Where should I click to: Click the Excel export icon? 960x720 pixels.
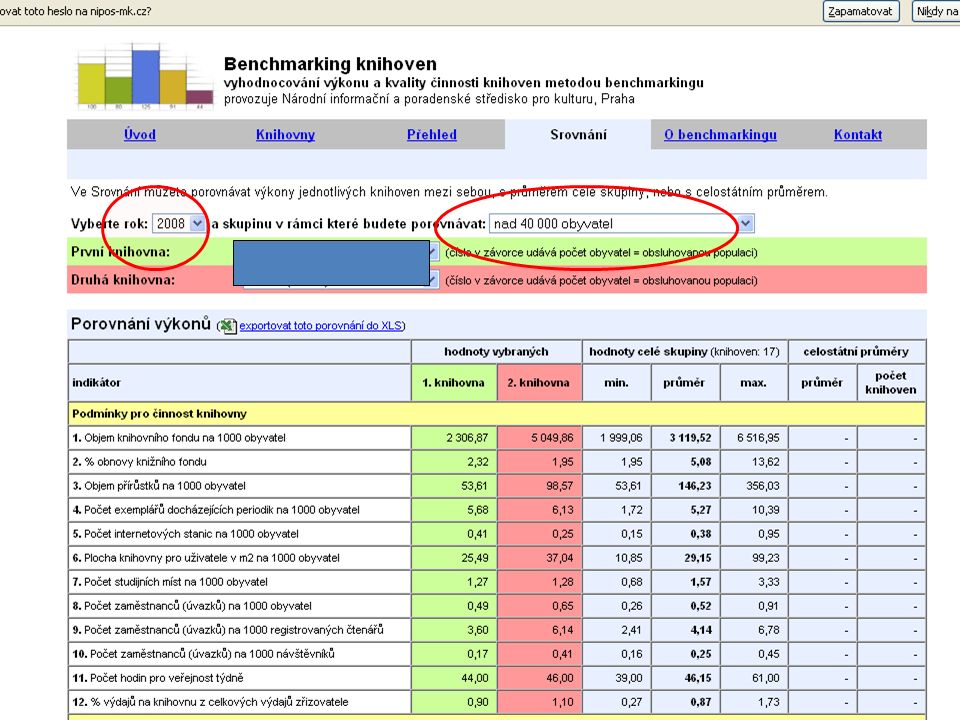point(228,326)
